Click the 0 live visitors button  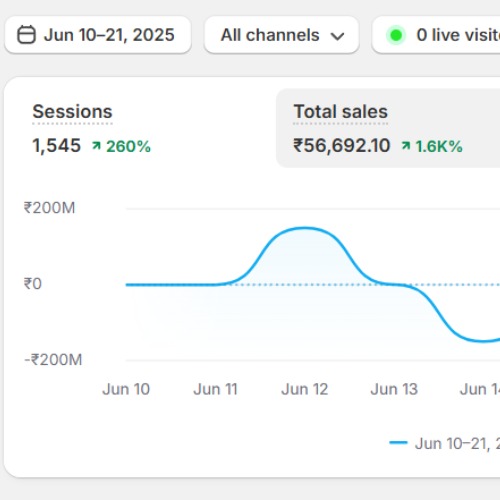pos(436,35)
